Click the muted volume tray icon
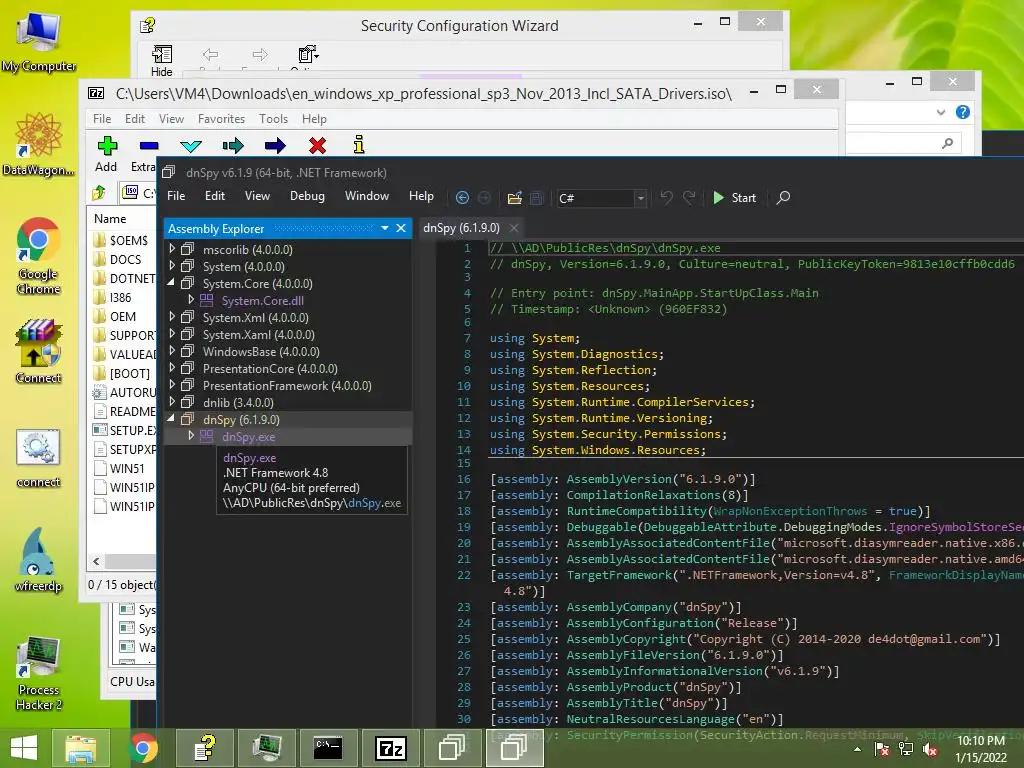The width and height of the screenshot is (1024, 768). [x=930, y=750]
